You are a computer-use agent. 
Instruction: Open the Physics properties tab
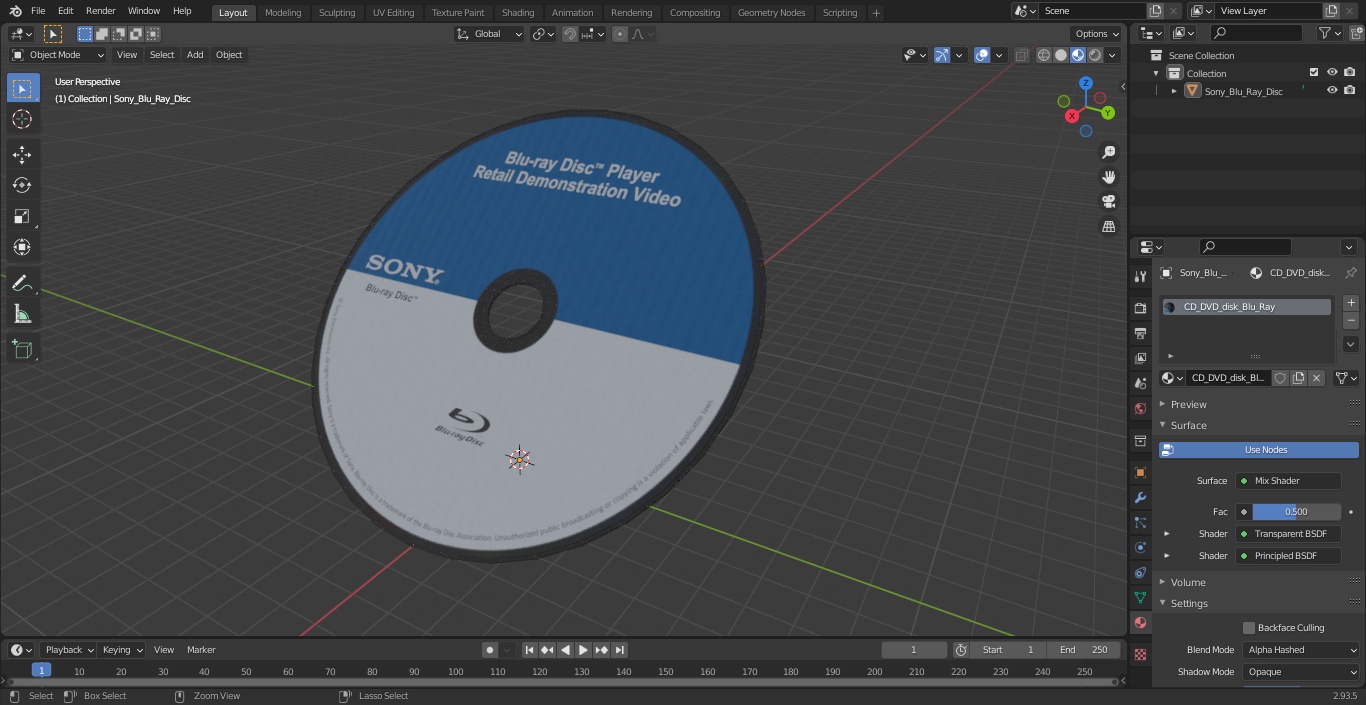1140,547
